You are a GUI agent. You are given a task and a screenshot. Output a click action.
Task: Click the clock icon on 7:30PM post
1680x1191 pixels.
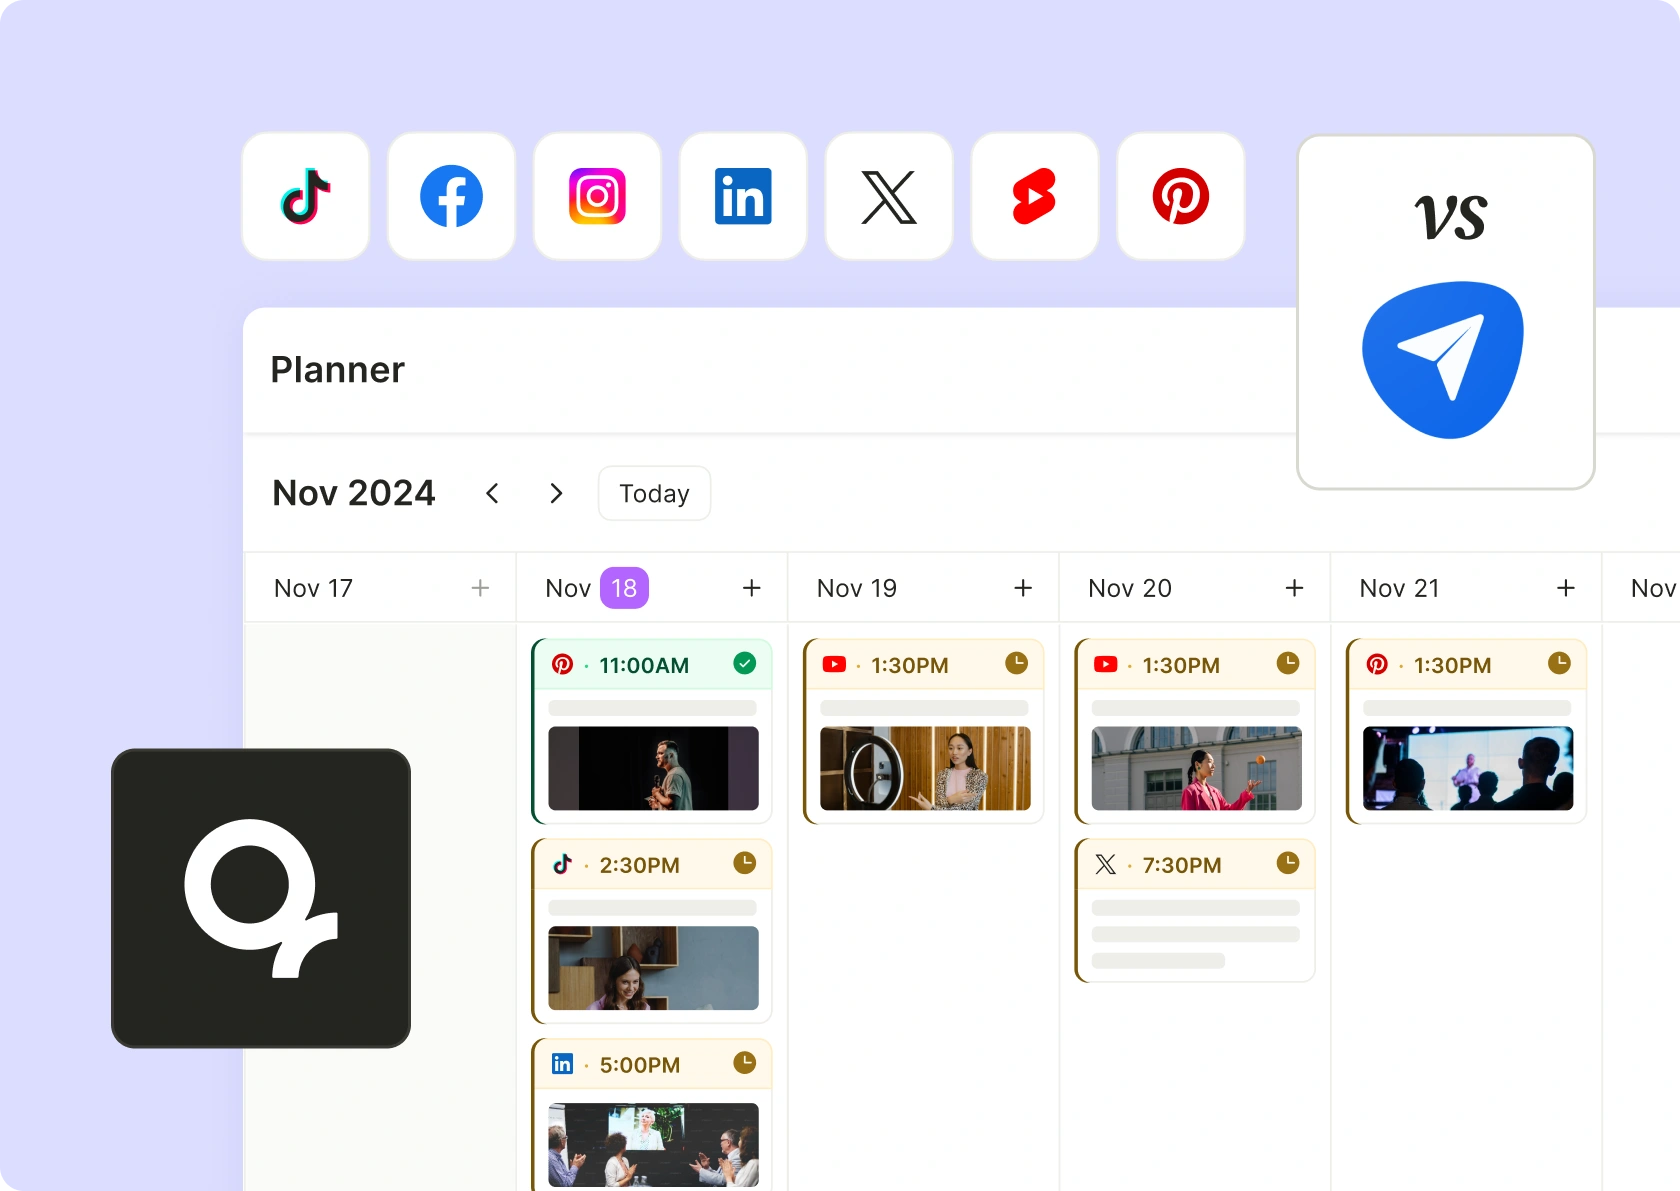(x=1288, y=863)
